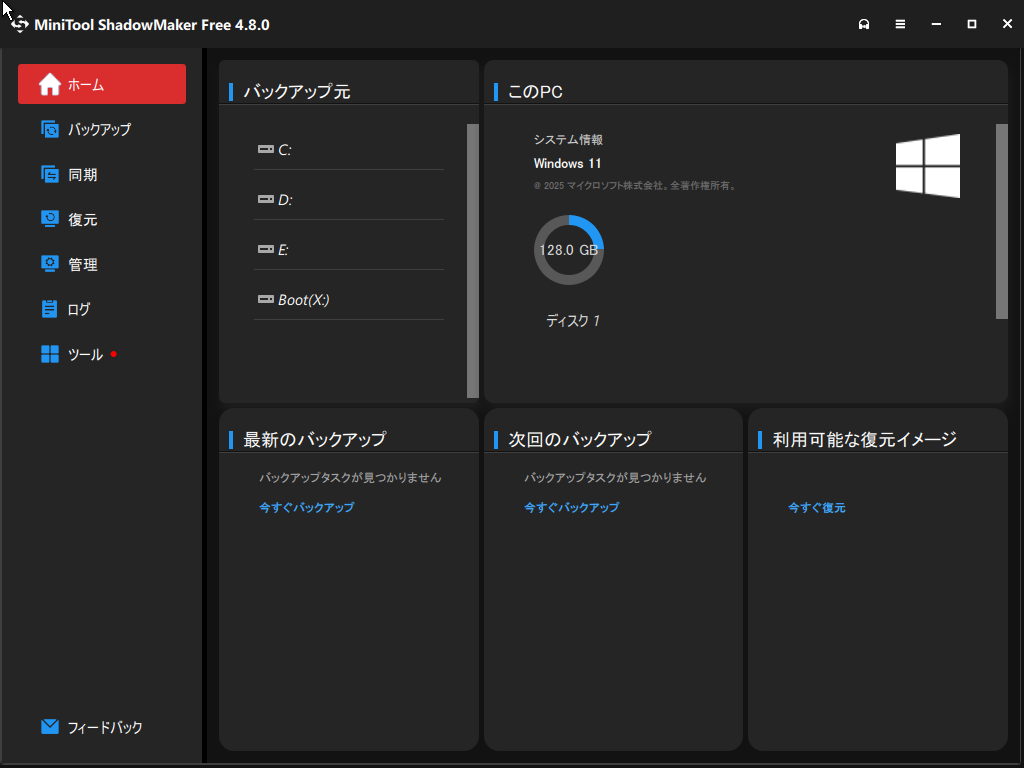
Task: Select drive C: in backup source list
Action: click(x=284, y=150)
